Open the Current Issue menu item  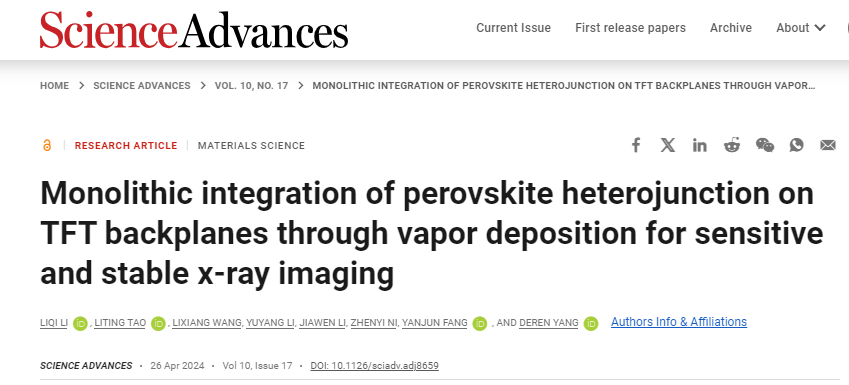pyautogui.click(x=513, y=28)
